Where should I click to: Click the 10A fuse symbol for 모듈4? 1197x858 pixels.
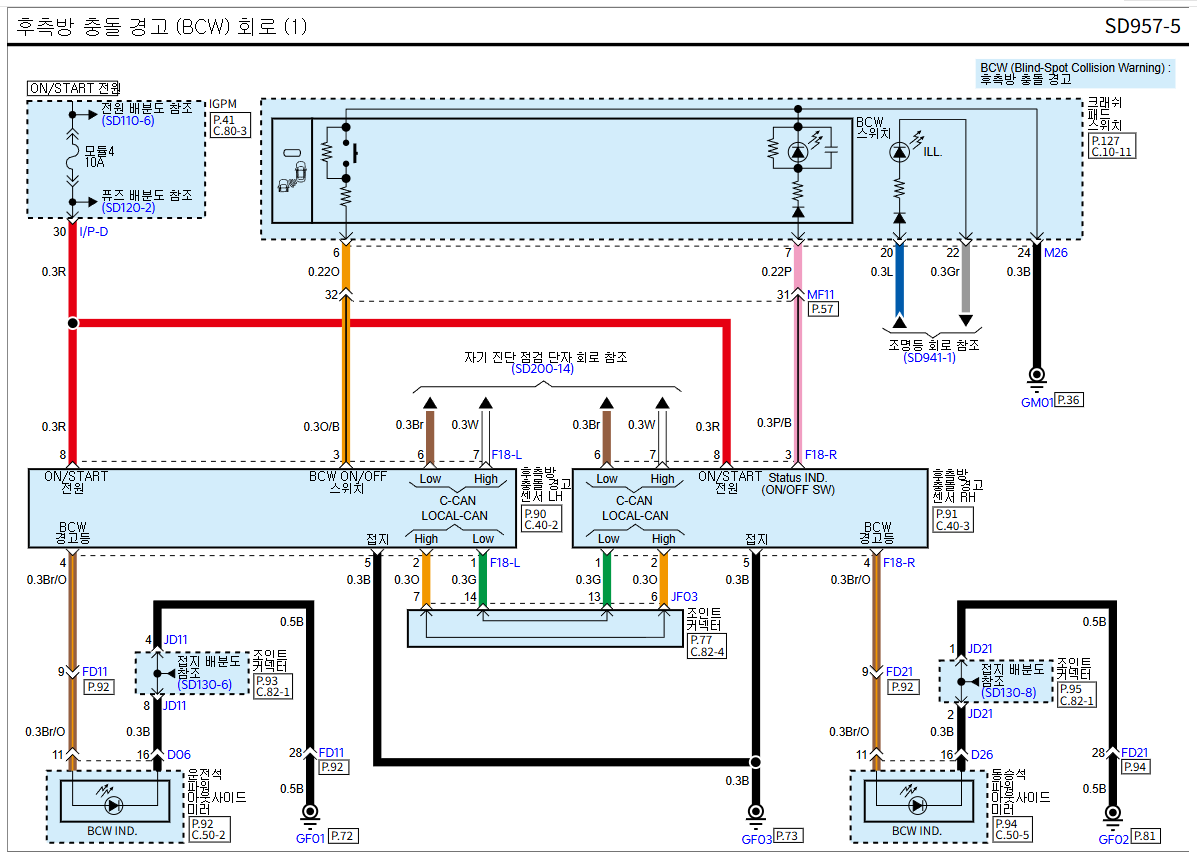72,158
